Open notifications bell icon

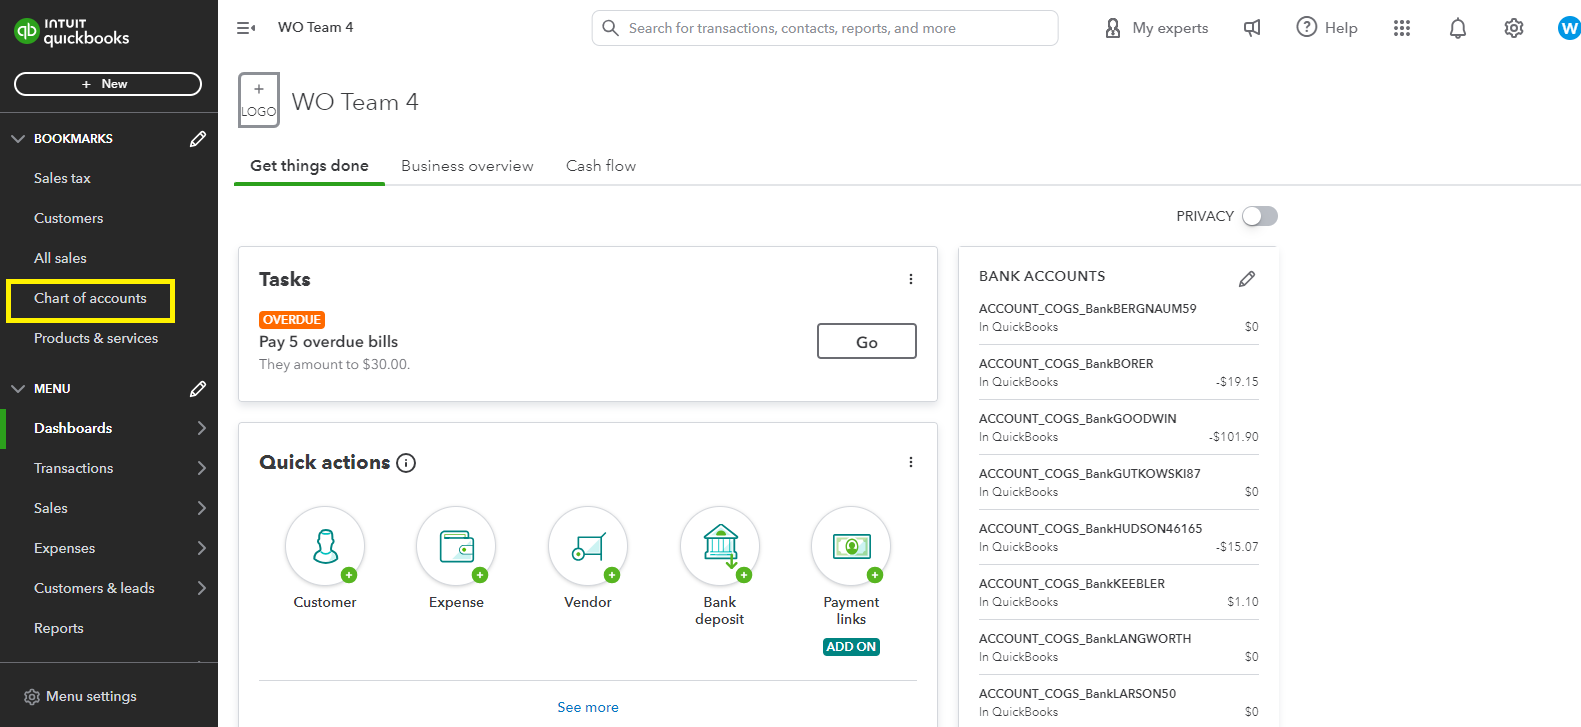[x=1458, y=28]
